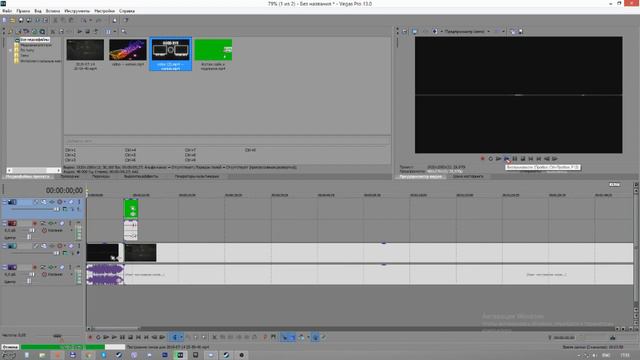This screenshot has width=640, height=360.
Task: Save snapshot to file in preview toolbar
Action: pos(520,31)
